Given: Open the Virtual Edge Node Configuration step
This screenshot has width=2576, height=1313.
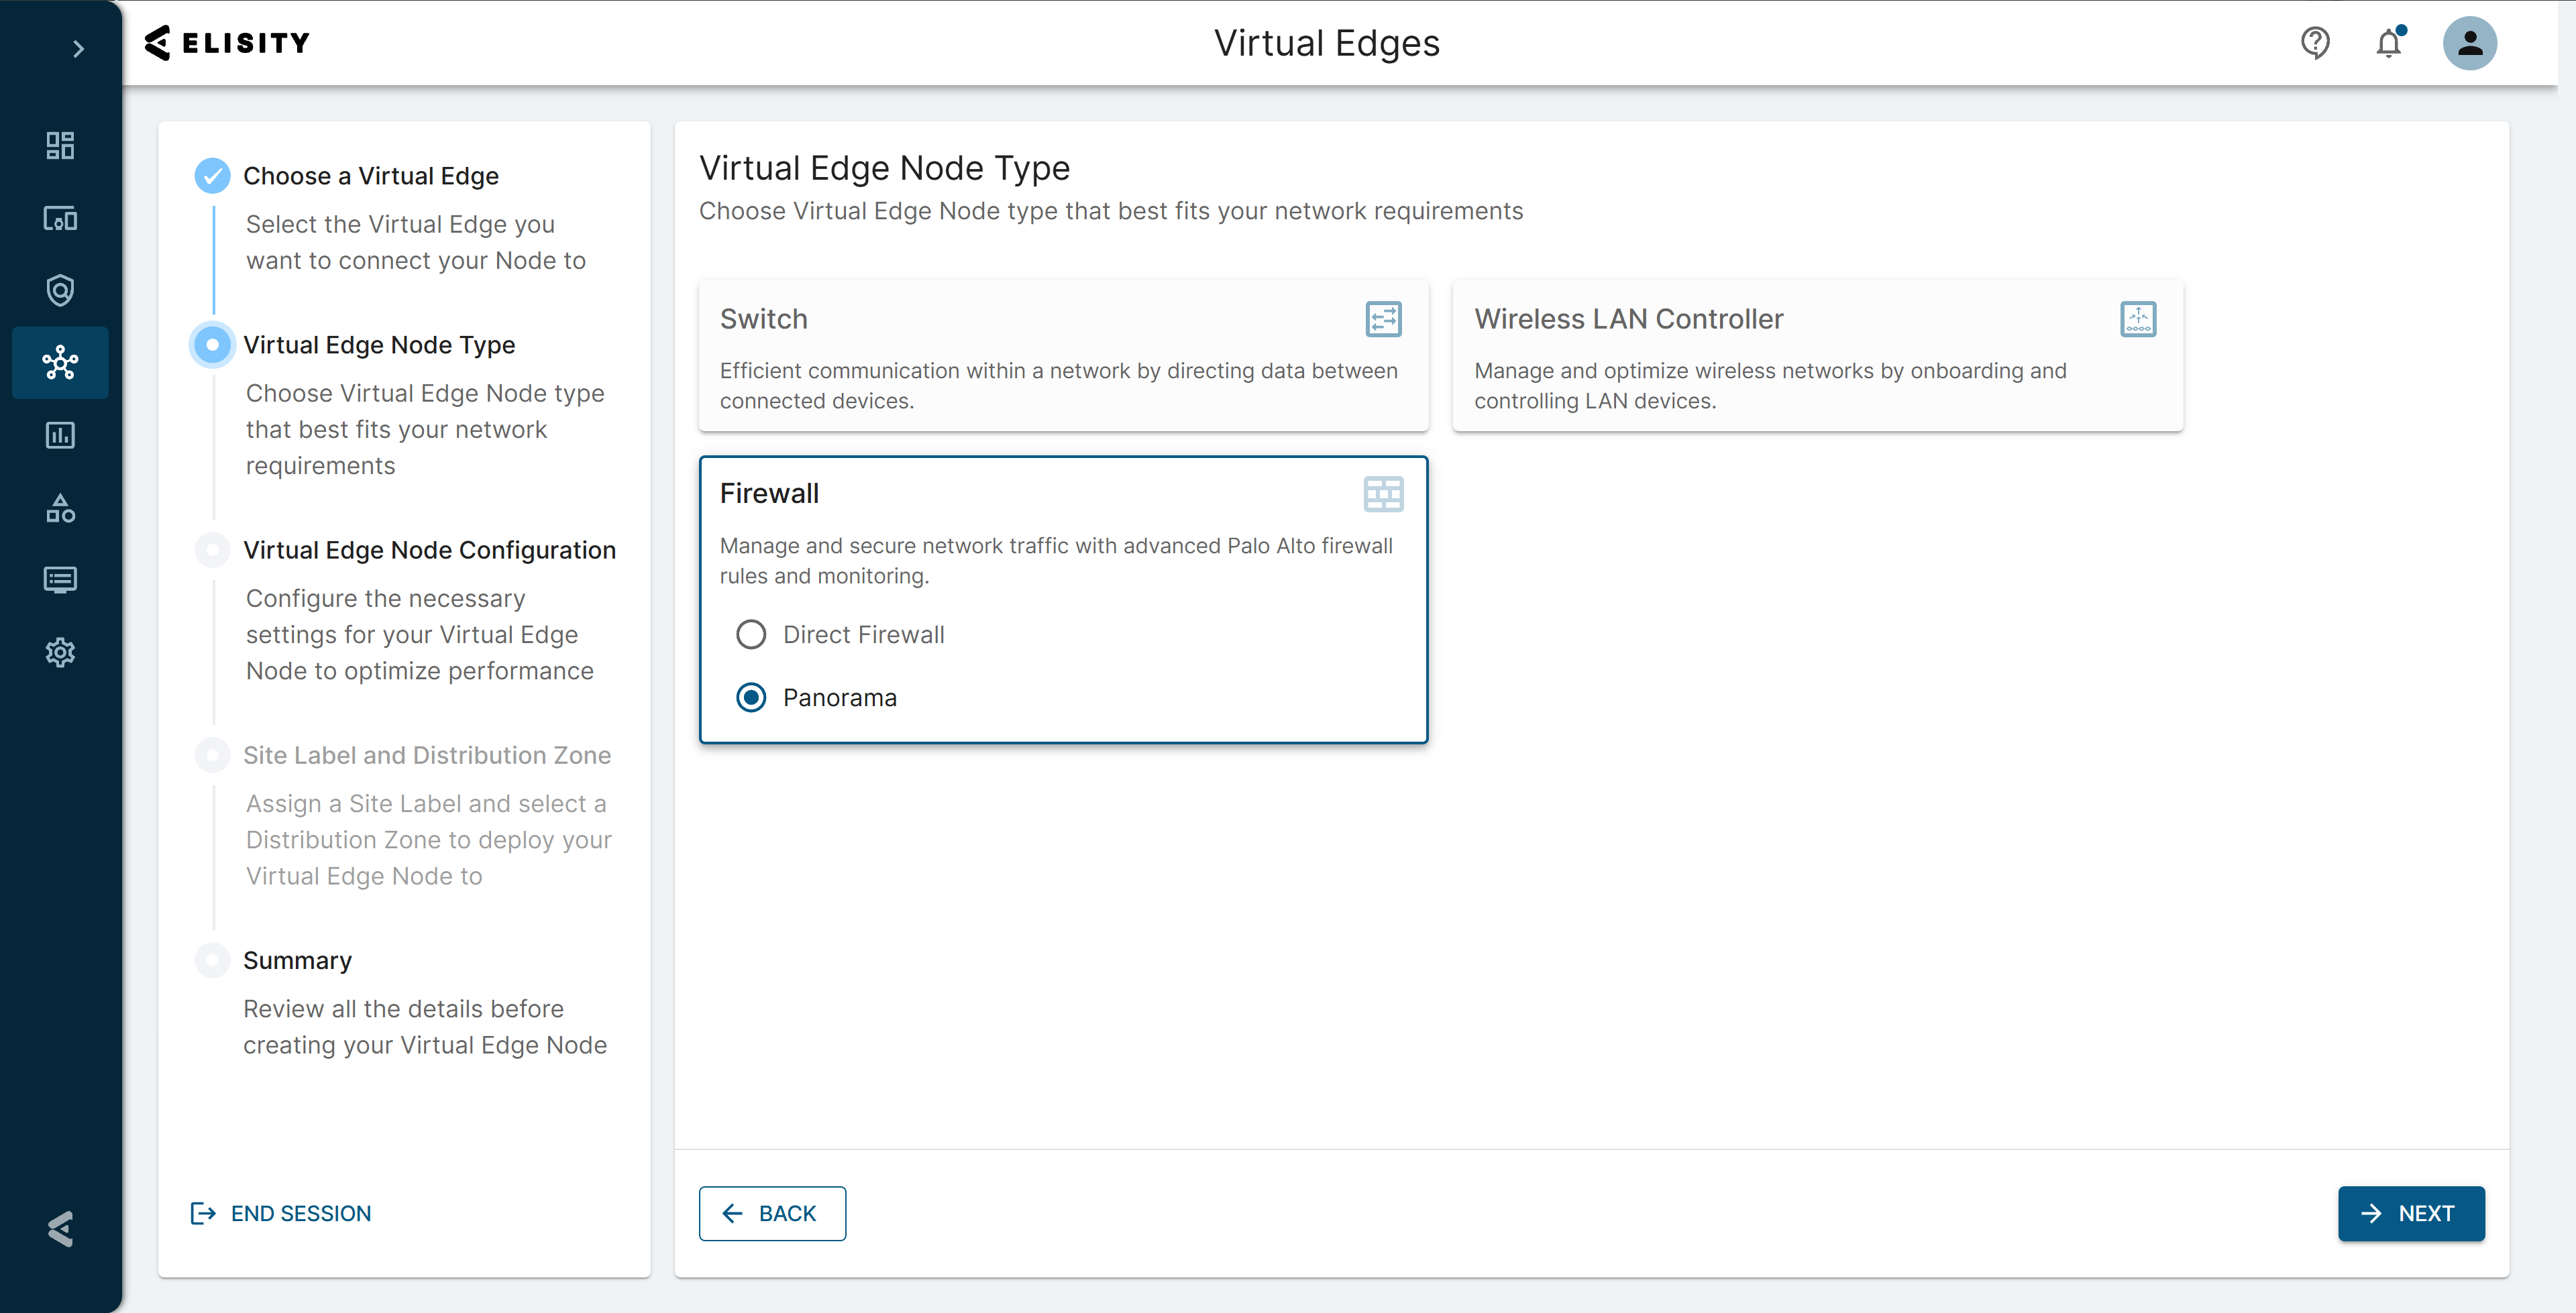Looking at the screenshot, I should 429,550.
